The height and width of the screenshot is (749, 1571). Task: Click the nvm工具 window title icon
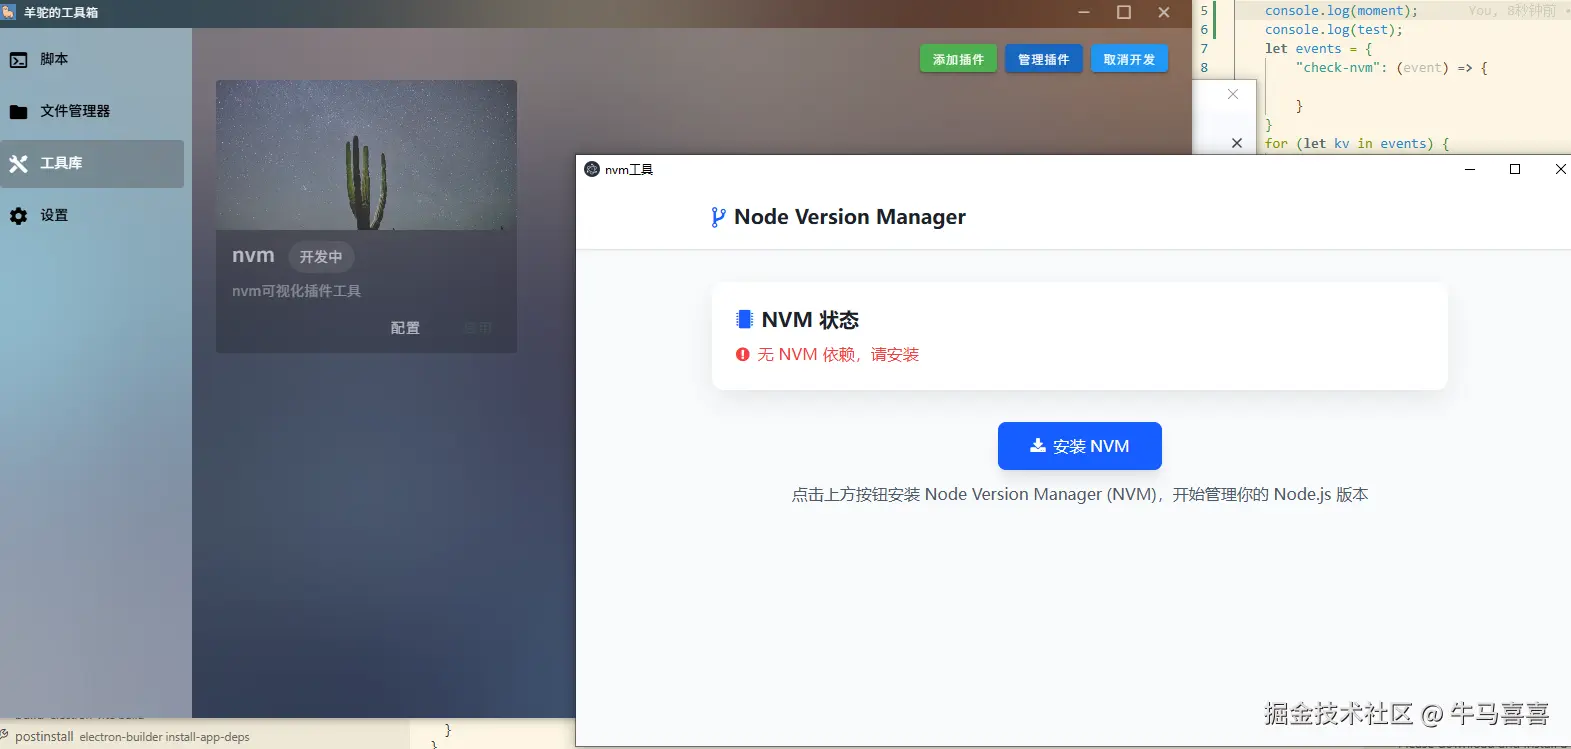pyautogui.click(x=592, y=169)
